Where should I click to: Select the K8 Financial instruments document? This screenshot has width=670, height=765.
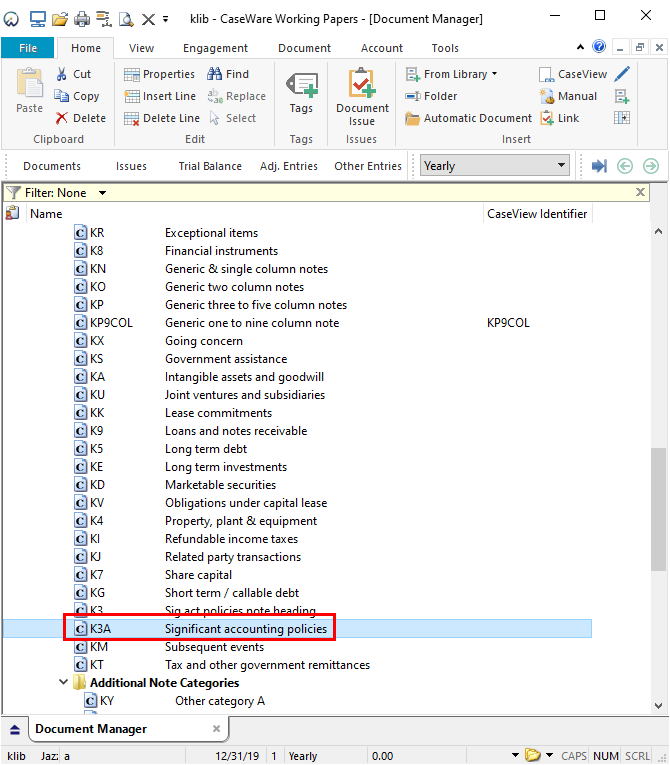coord(297,250)
